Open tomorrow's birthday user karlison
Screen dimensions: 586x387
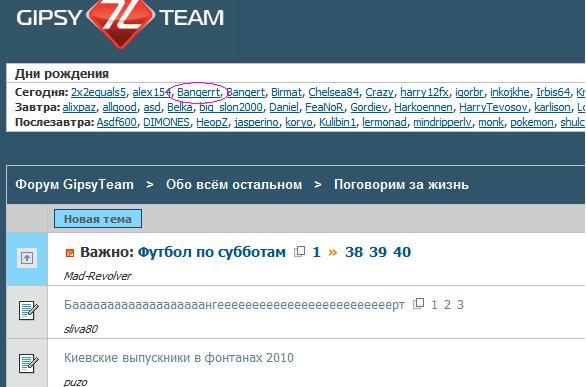coord(552,108)
